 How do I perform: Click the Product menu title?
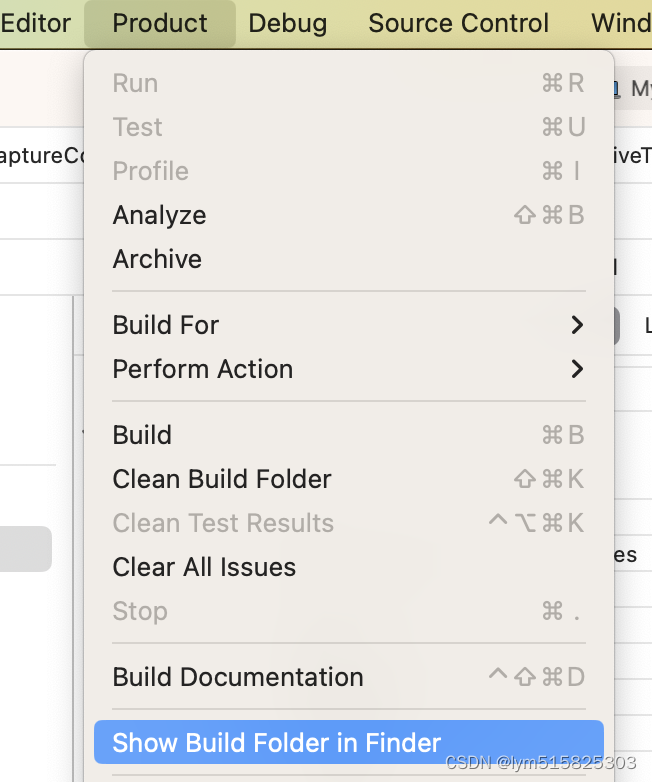click(160, 23)
